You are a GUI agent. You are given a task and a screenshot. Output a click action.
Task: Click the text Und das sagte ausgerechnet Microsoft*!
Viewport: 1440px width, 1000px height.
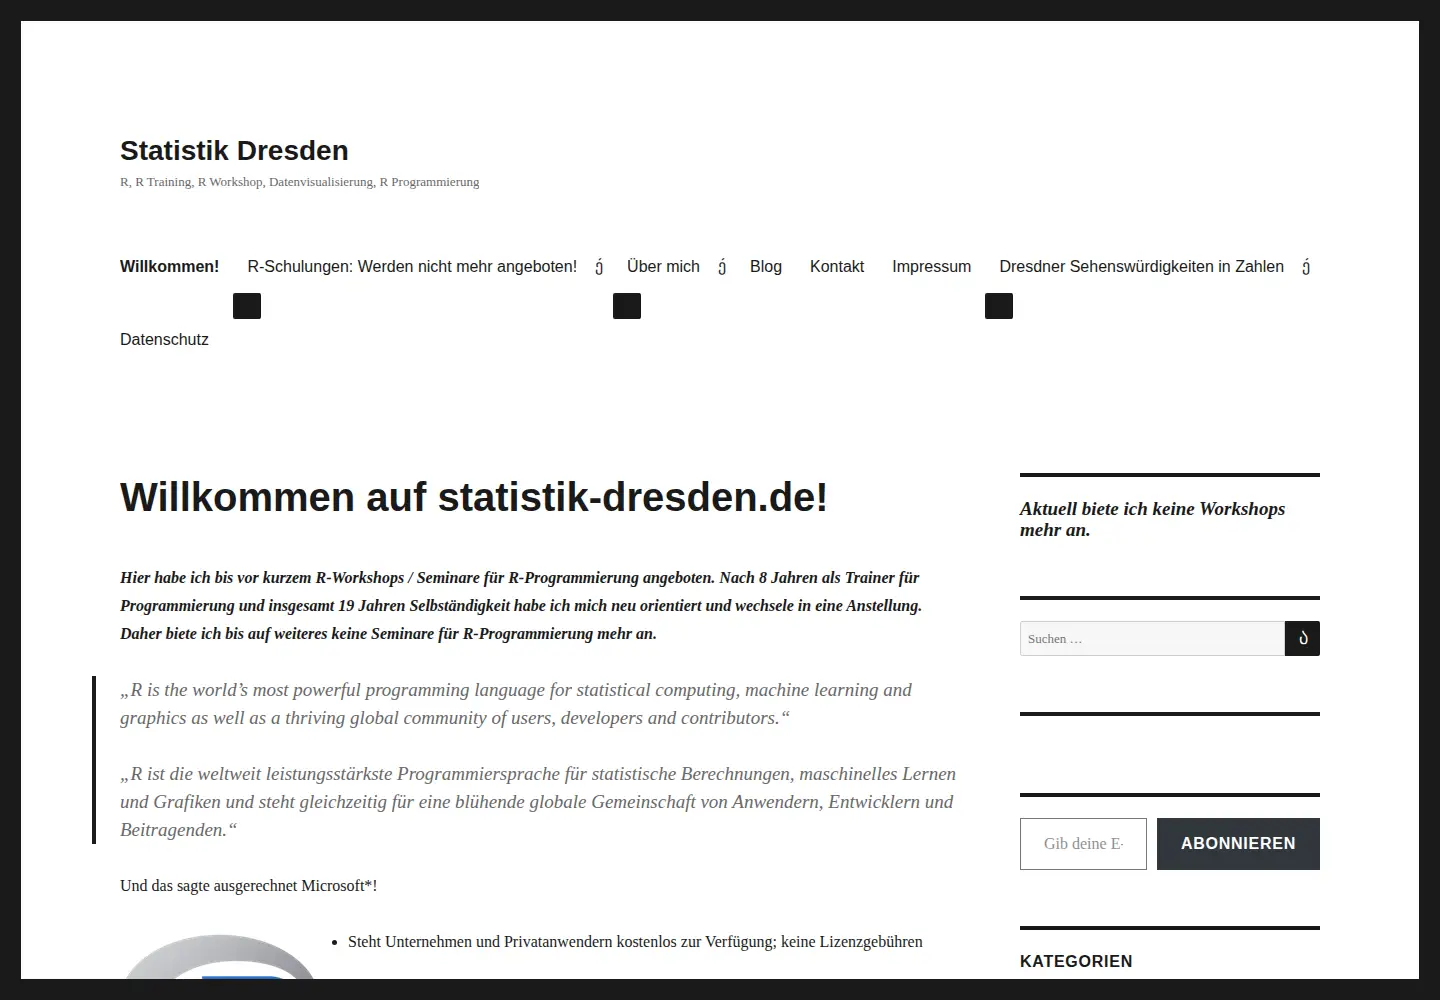pyautogui.click(x=248, y=885)
